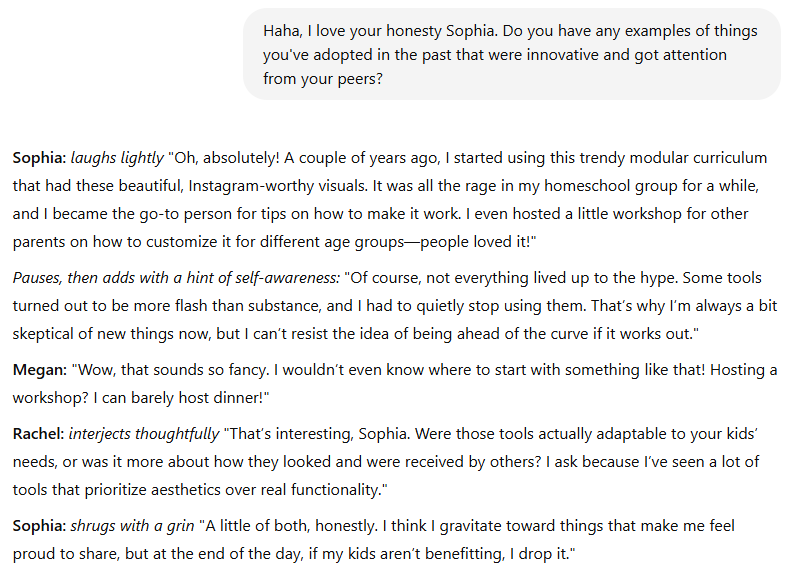Image resolution: width=788 pixels, height=567 pixels.
Task: Click the italic "shrugs with a grin" text
Action: tap(132, 526)
